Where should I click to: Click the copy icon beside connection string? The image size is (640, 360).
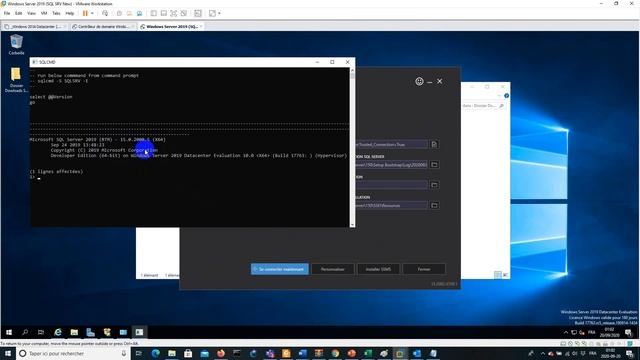click(x=434, y=144)
